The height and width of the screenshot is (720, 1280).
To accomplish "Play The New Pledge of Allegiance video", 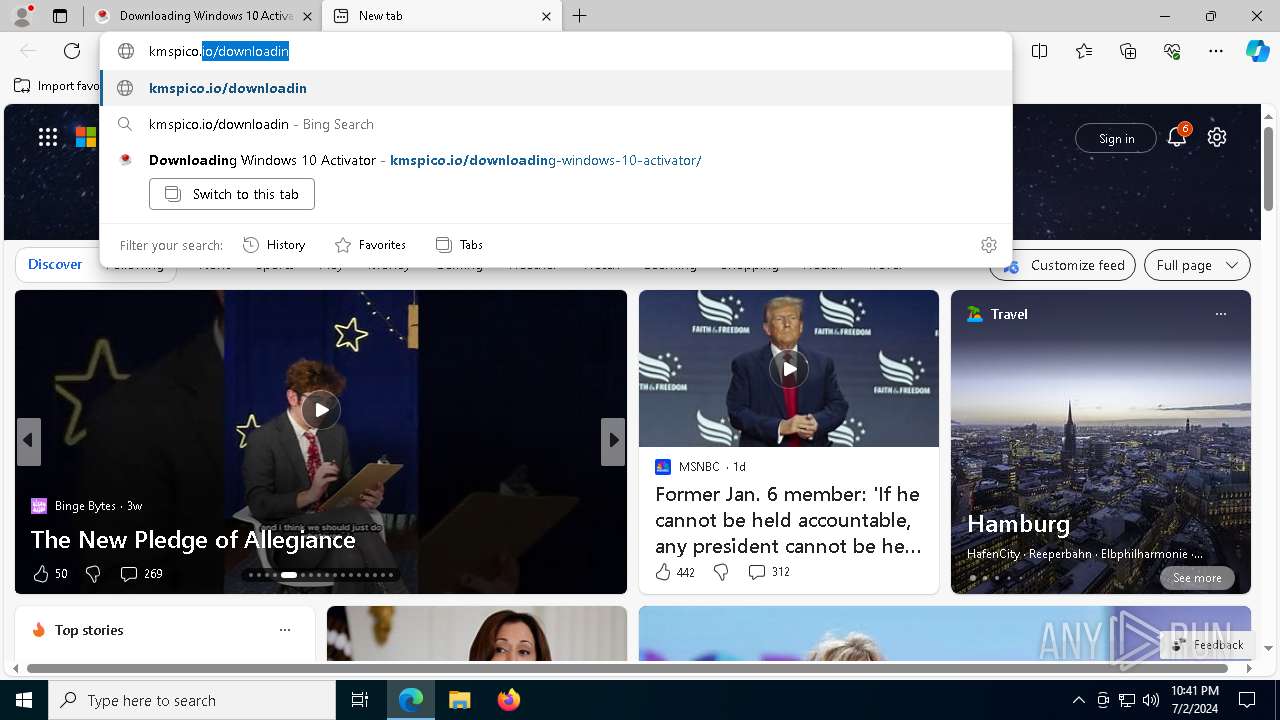I will (321, 410).
